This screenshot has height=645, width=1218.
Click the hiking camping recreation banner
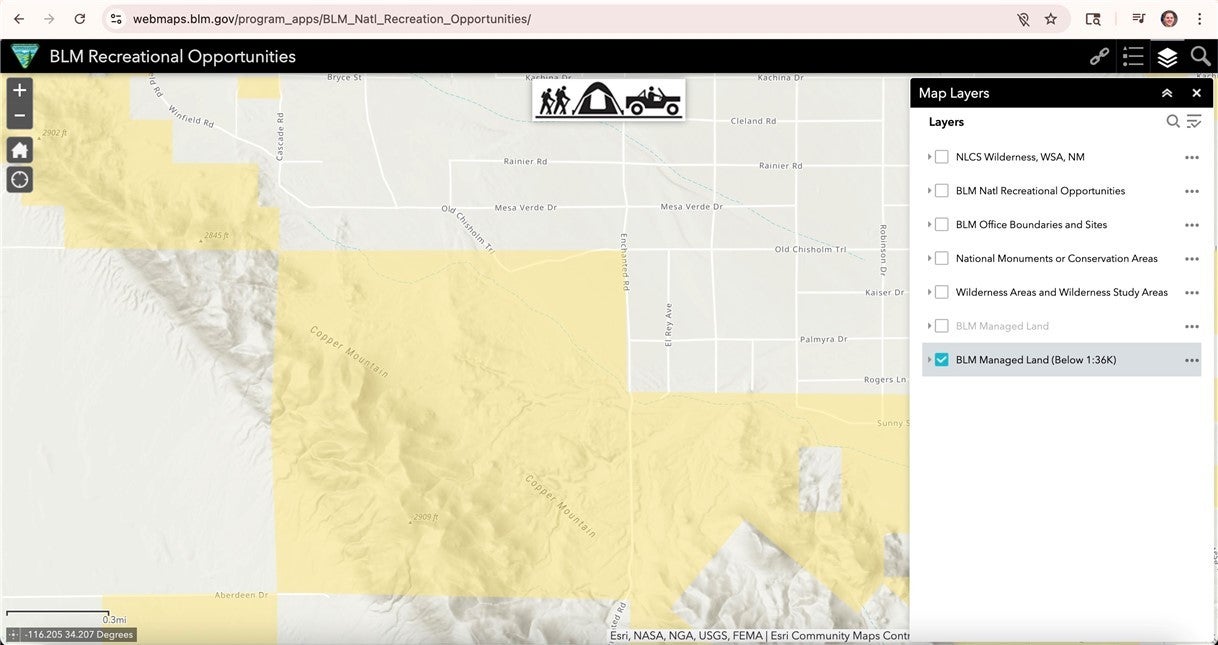point(609,100)
